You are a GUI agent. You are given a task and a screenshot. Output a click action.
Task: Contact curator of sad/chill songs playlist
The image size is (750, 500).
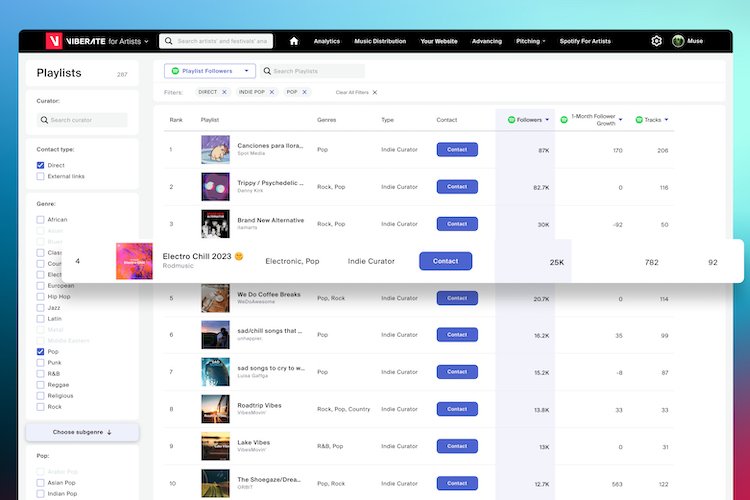(457, 334)
